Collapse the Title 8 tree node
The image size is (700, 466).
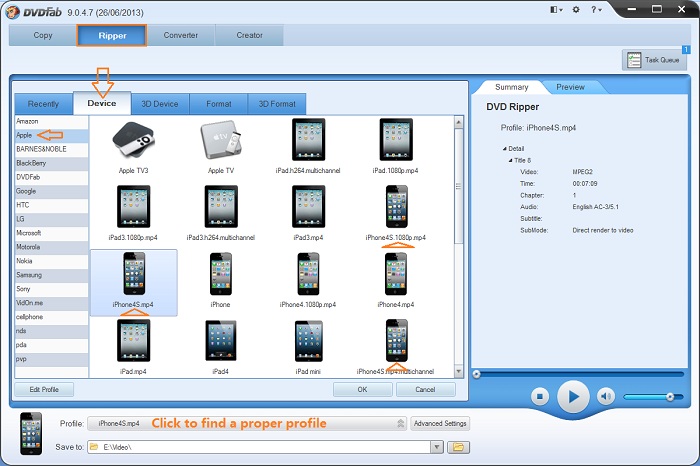click(x=510, y=160)
